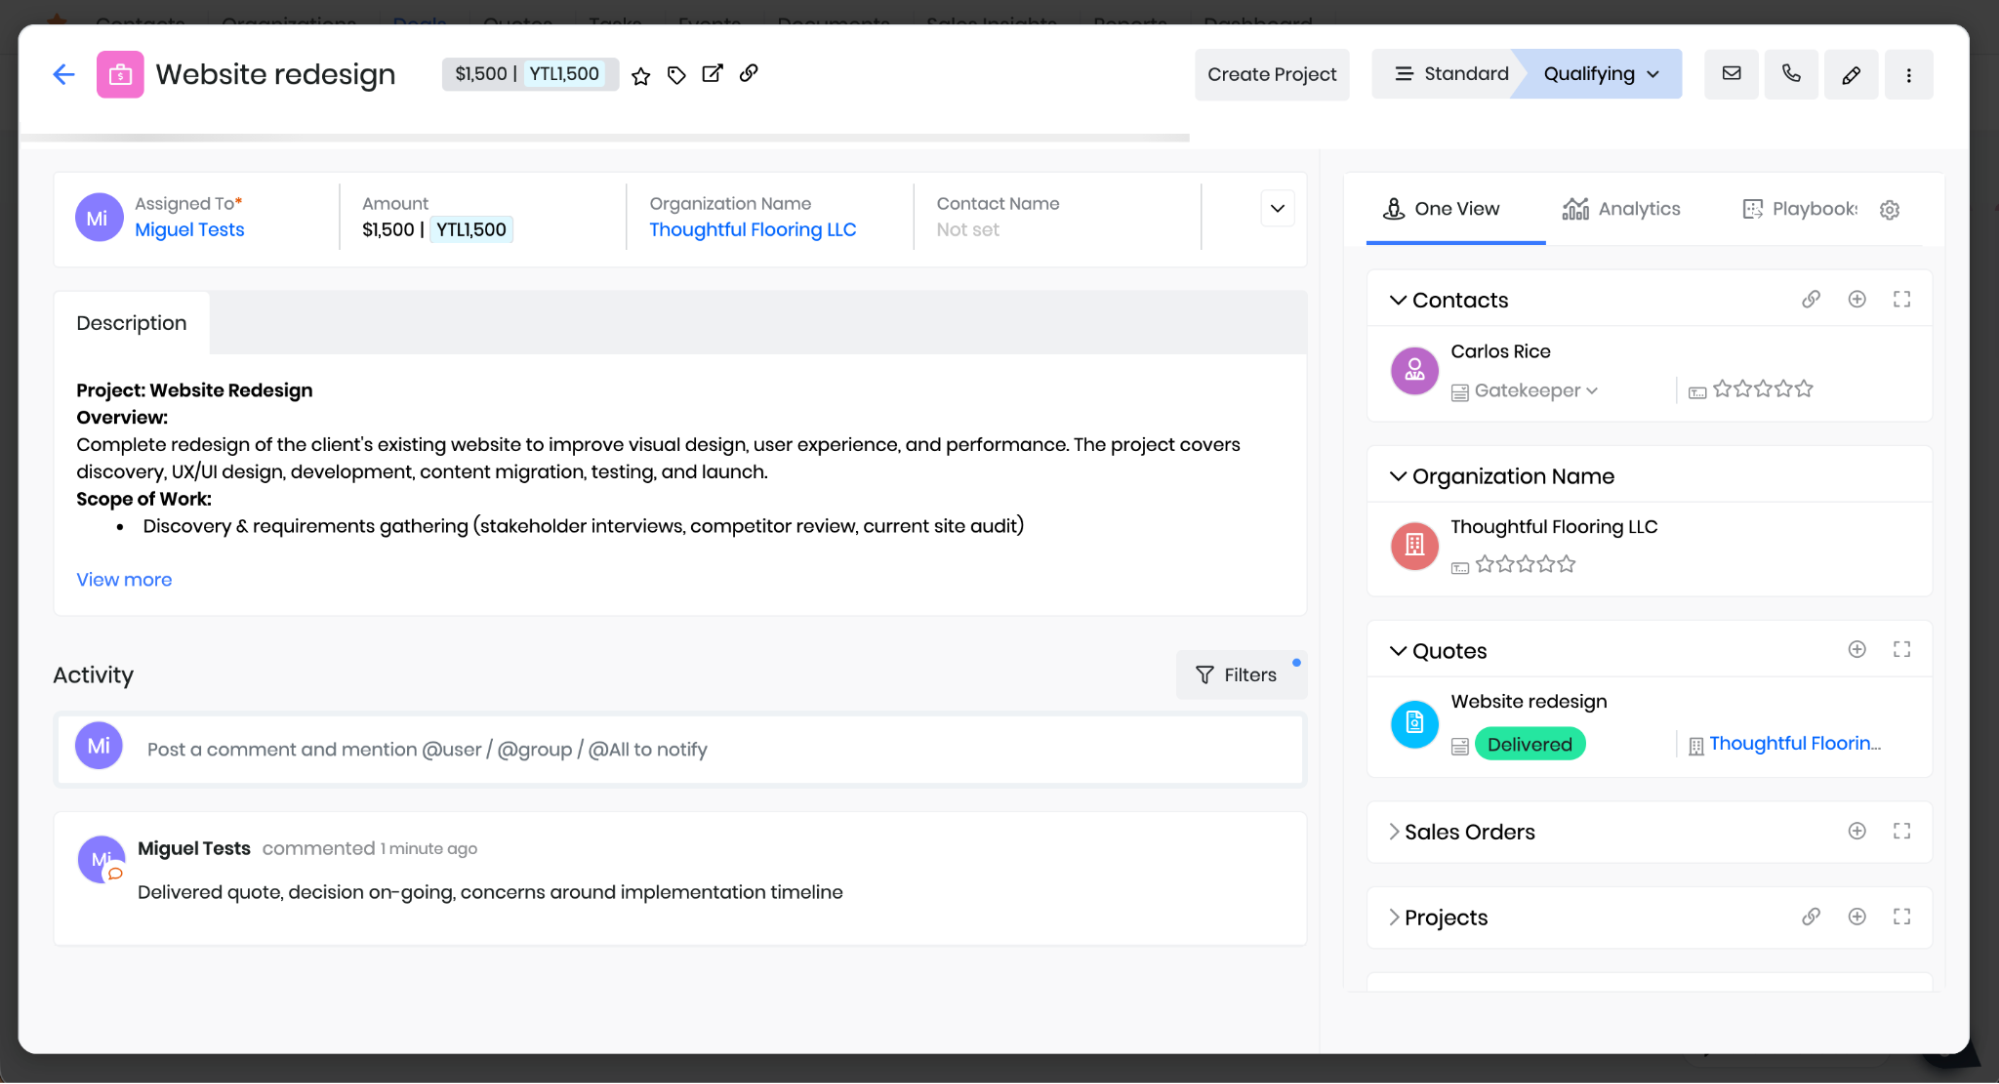Add a new contact in Contacts section
Screen dimensions: 1999x1084
[1857, 299]
